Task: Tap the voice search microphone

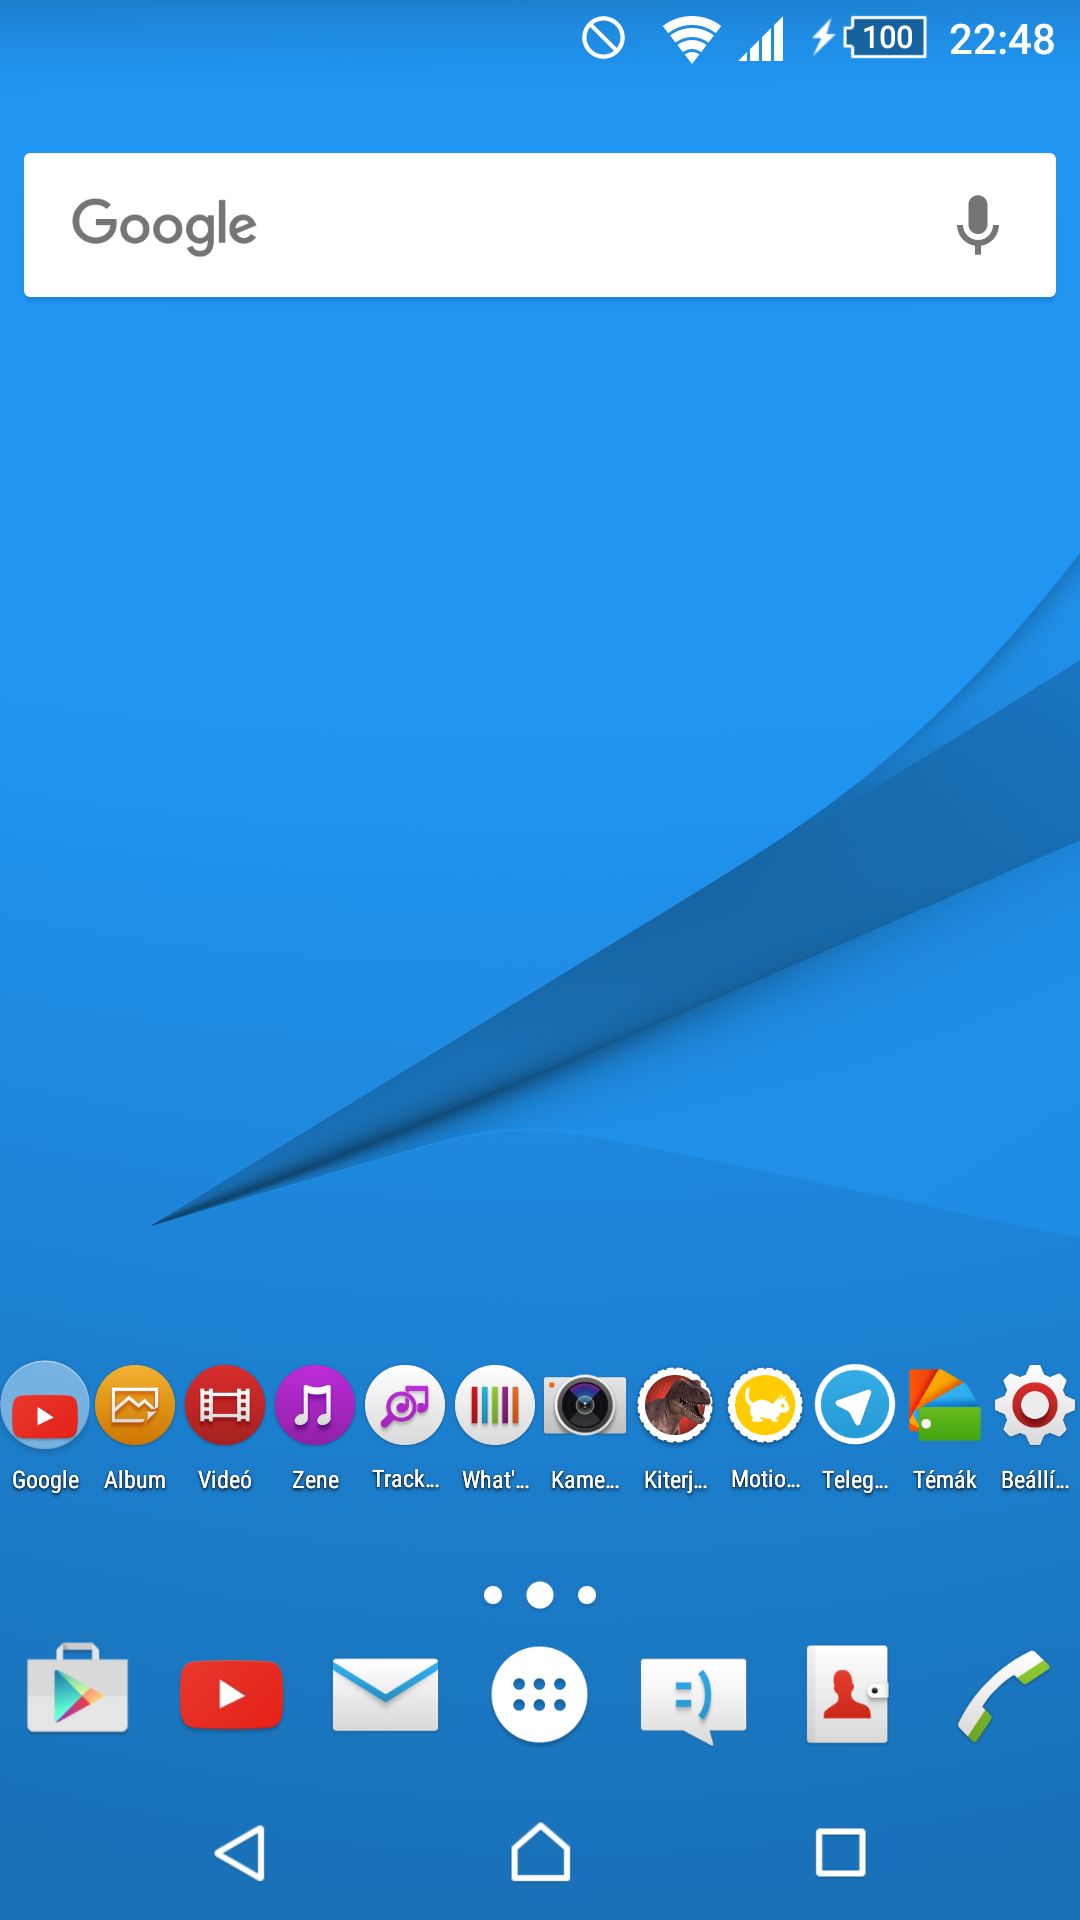Action: 977,225
